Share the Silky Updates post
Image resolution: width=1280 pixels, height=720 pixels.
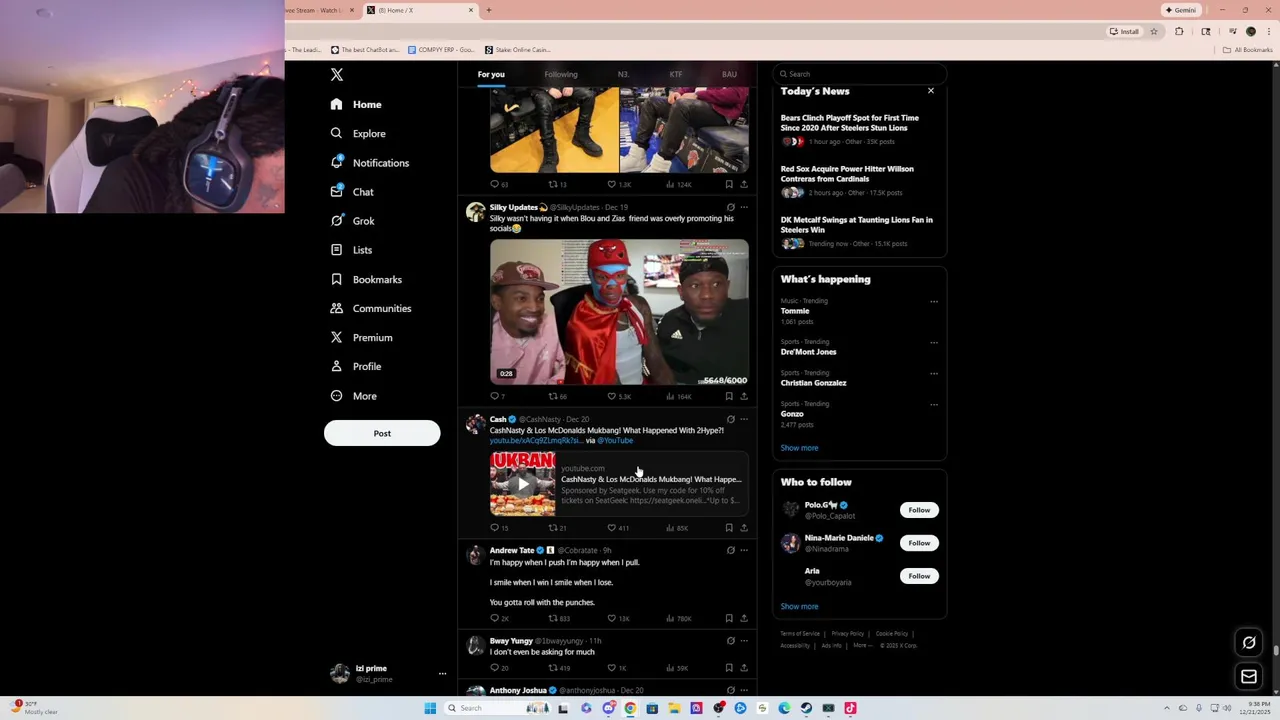743,396
